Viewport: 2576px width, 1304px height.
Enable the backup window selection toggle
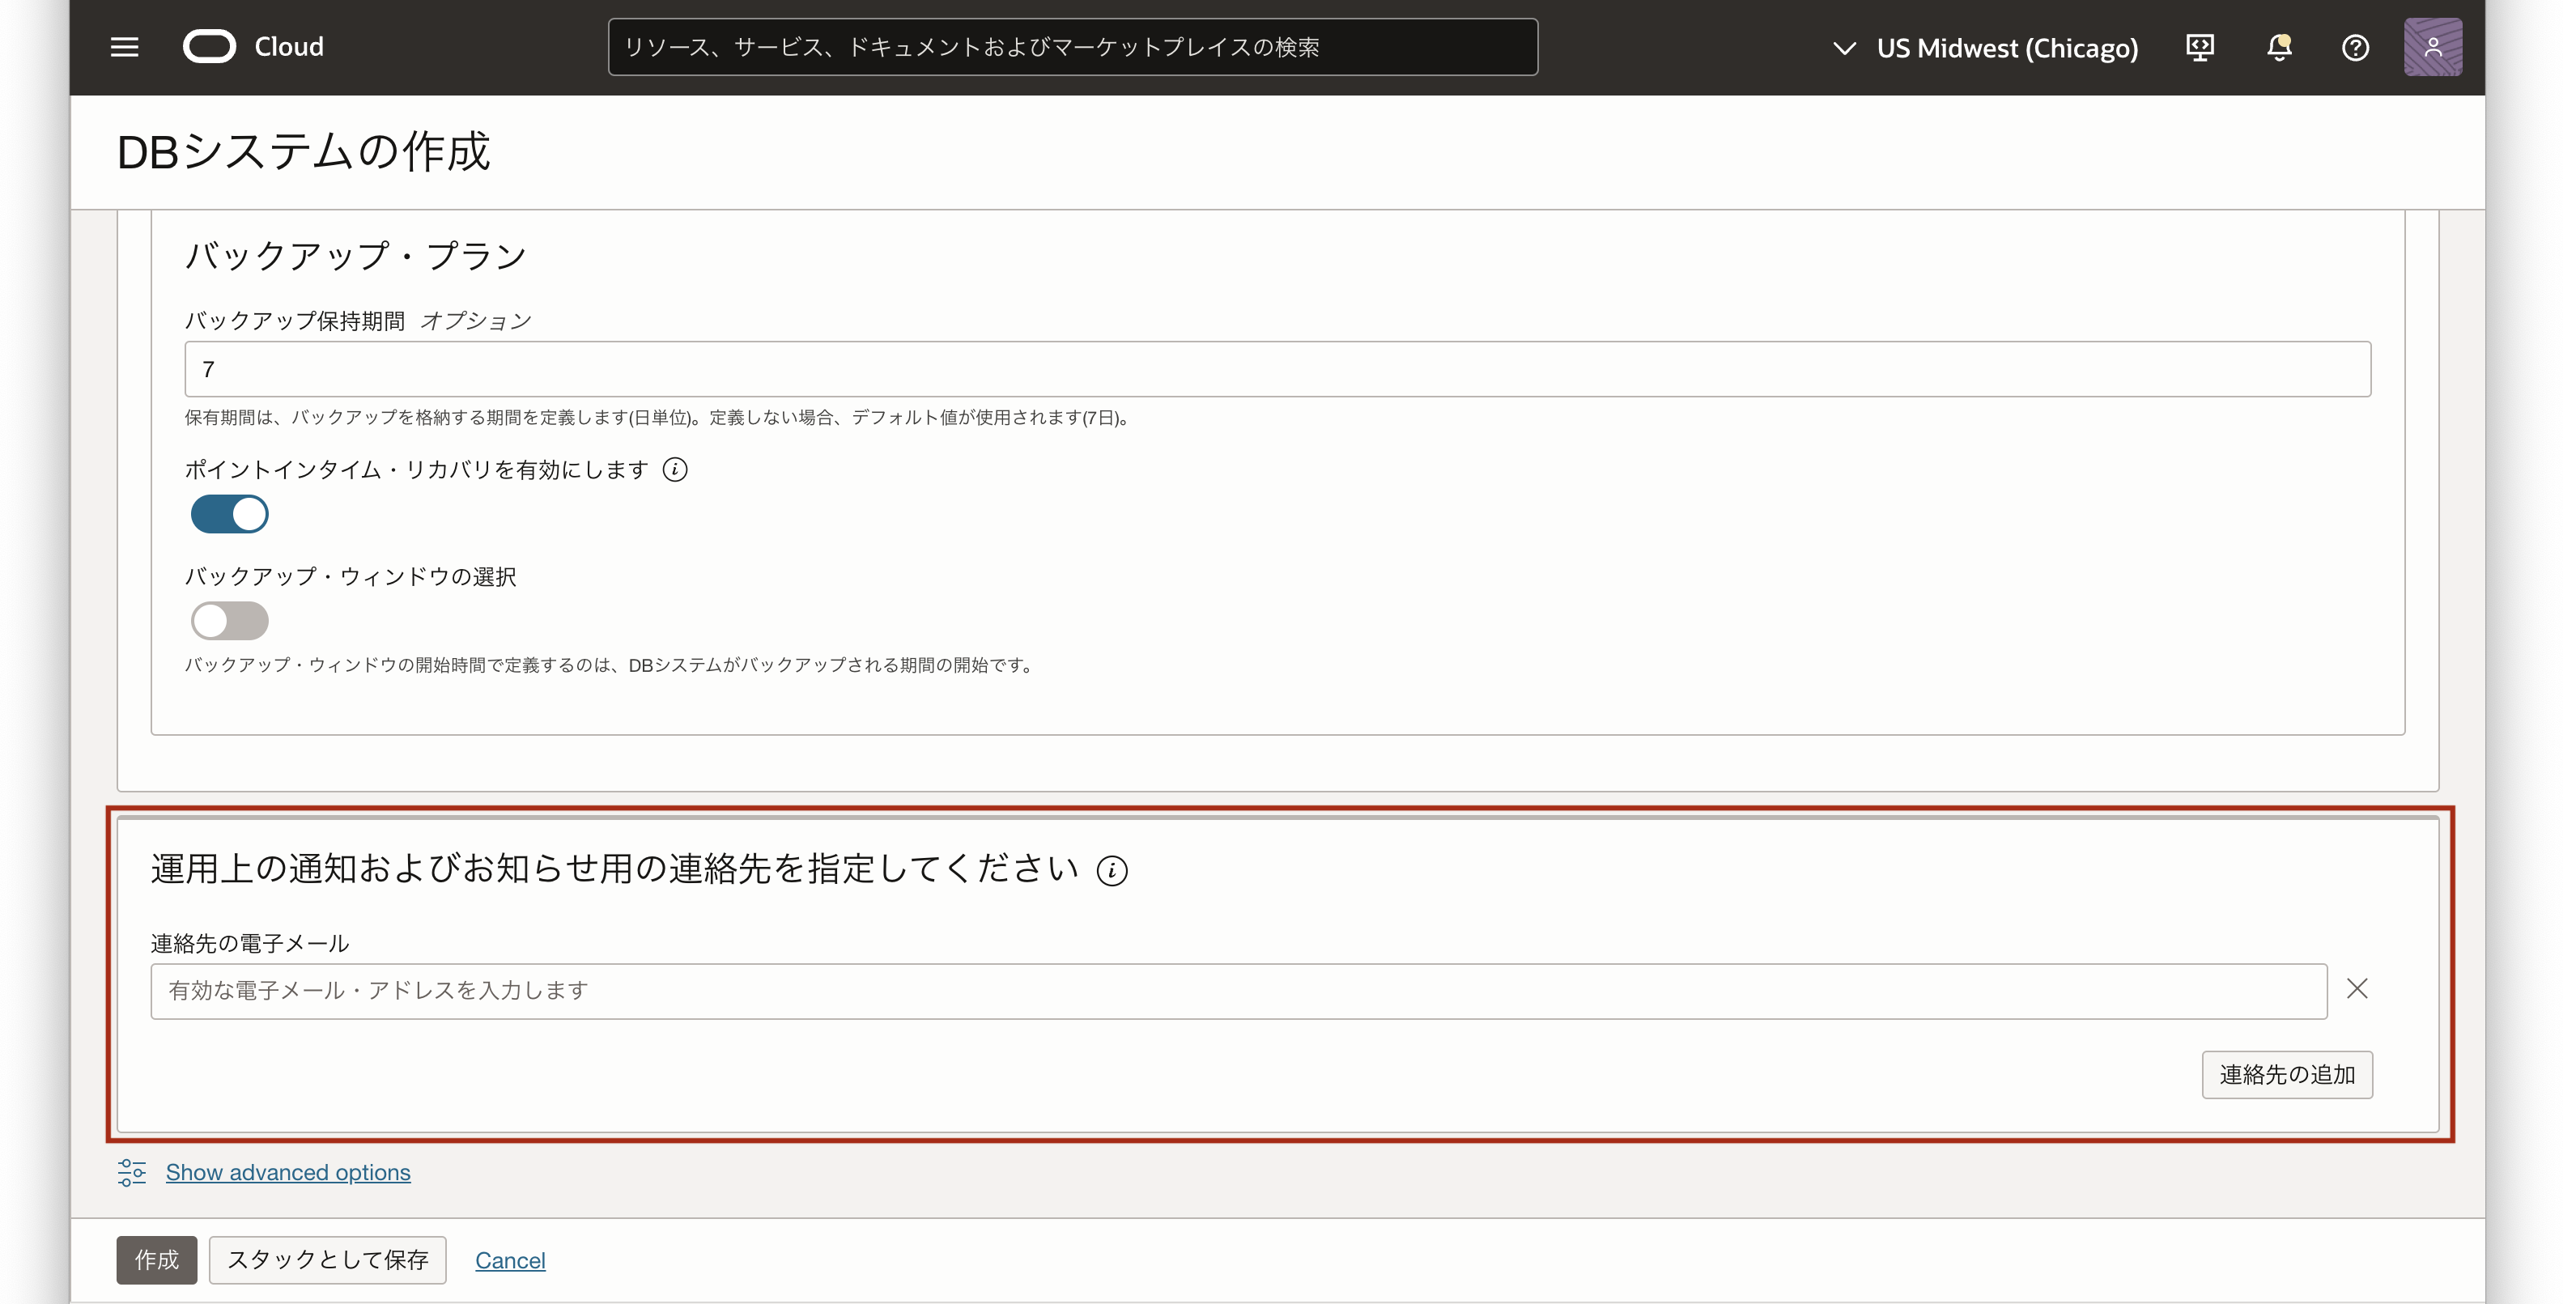230,621
